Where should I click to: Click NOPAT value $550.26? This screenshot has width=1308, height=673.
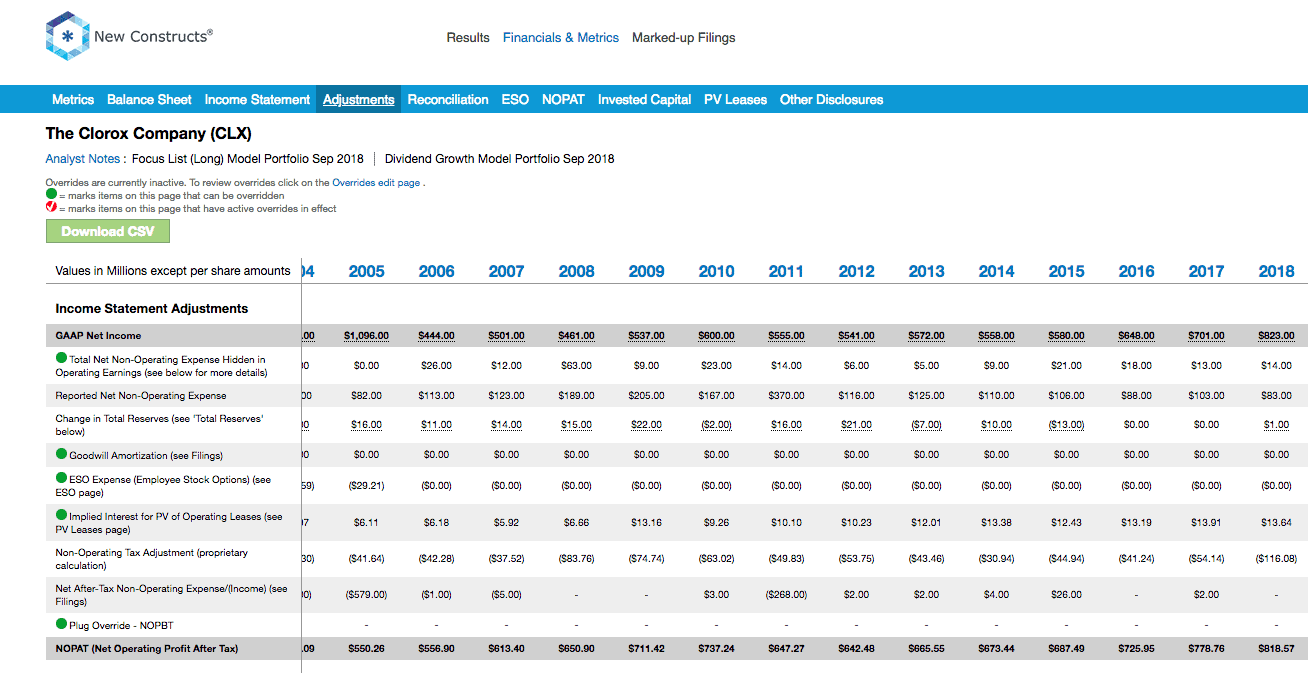click(x=366, y=649)
